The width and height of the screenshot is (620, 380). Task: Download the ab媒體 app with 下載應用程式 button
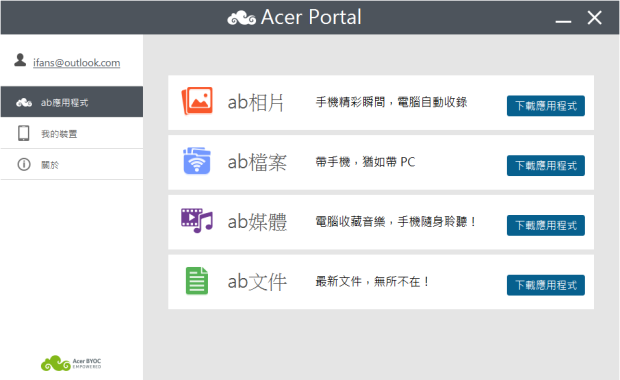pyautogui.click(x=546, y=225)
